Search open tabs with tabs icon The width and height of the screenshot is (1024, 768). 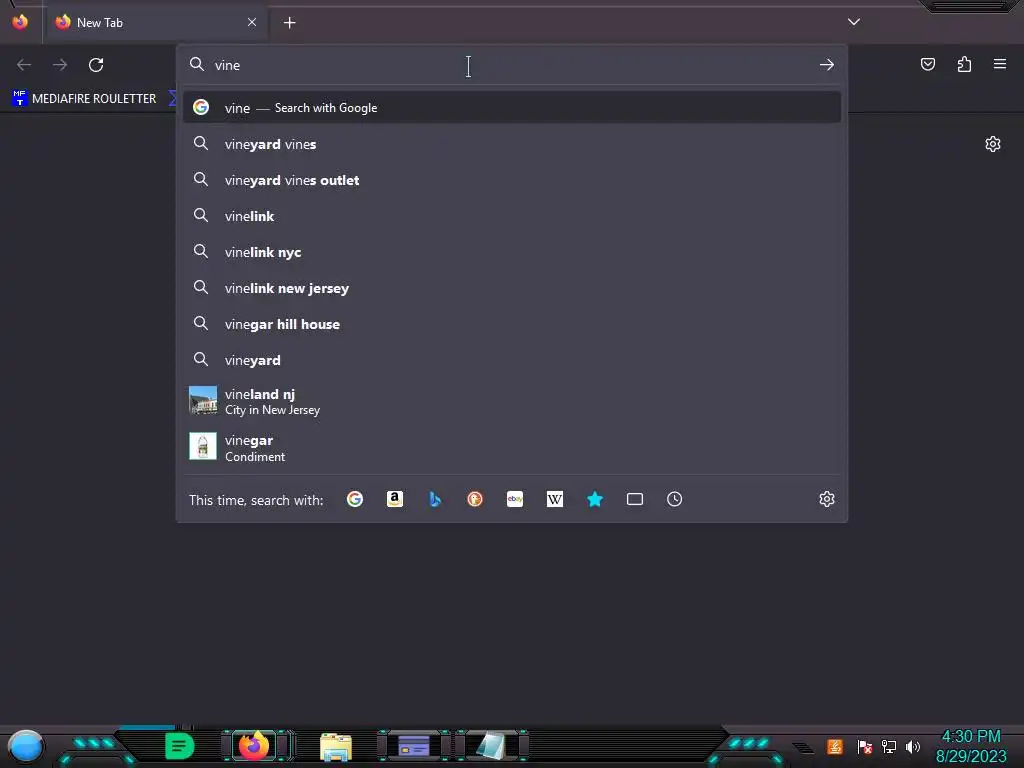pyautogui.click(x=635, y=500)
